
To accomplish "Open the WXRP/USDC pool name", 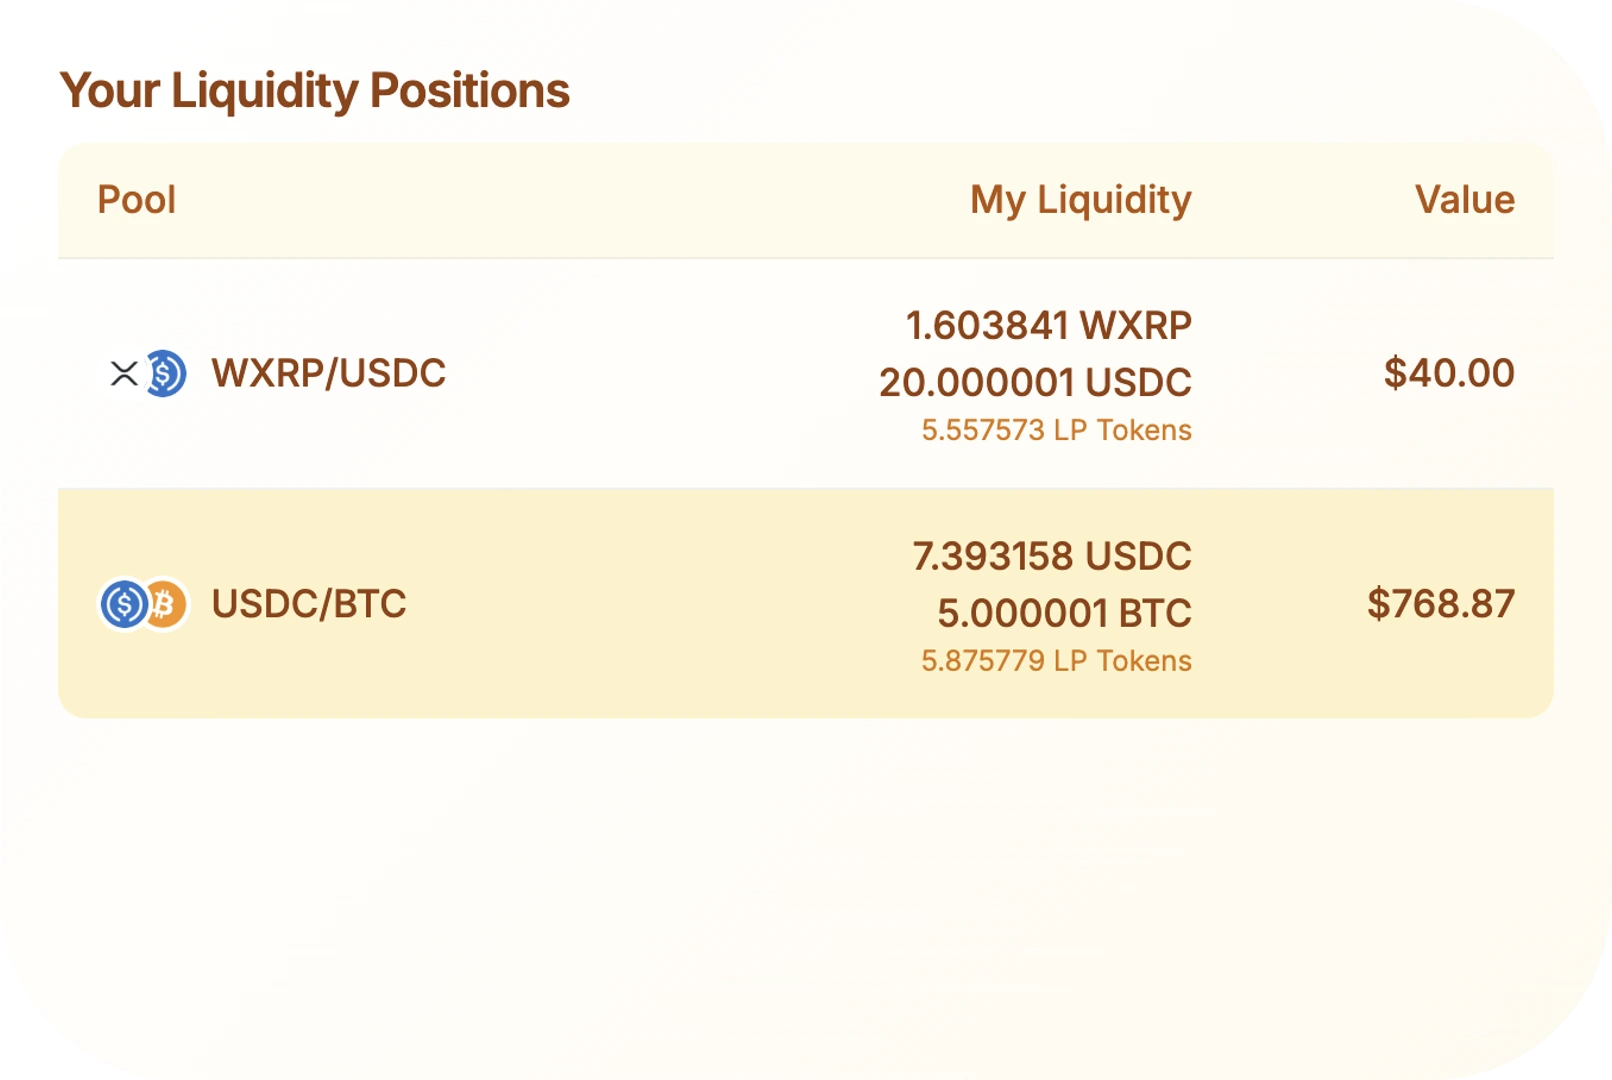I will pyautogui.click(x=328, y=374).
